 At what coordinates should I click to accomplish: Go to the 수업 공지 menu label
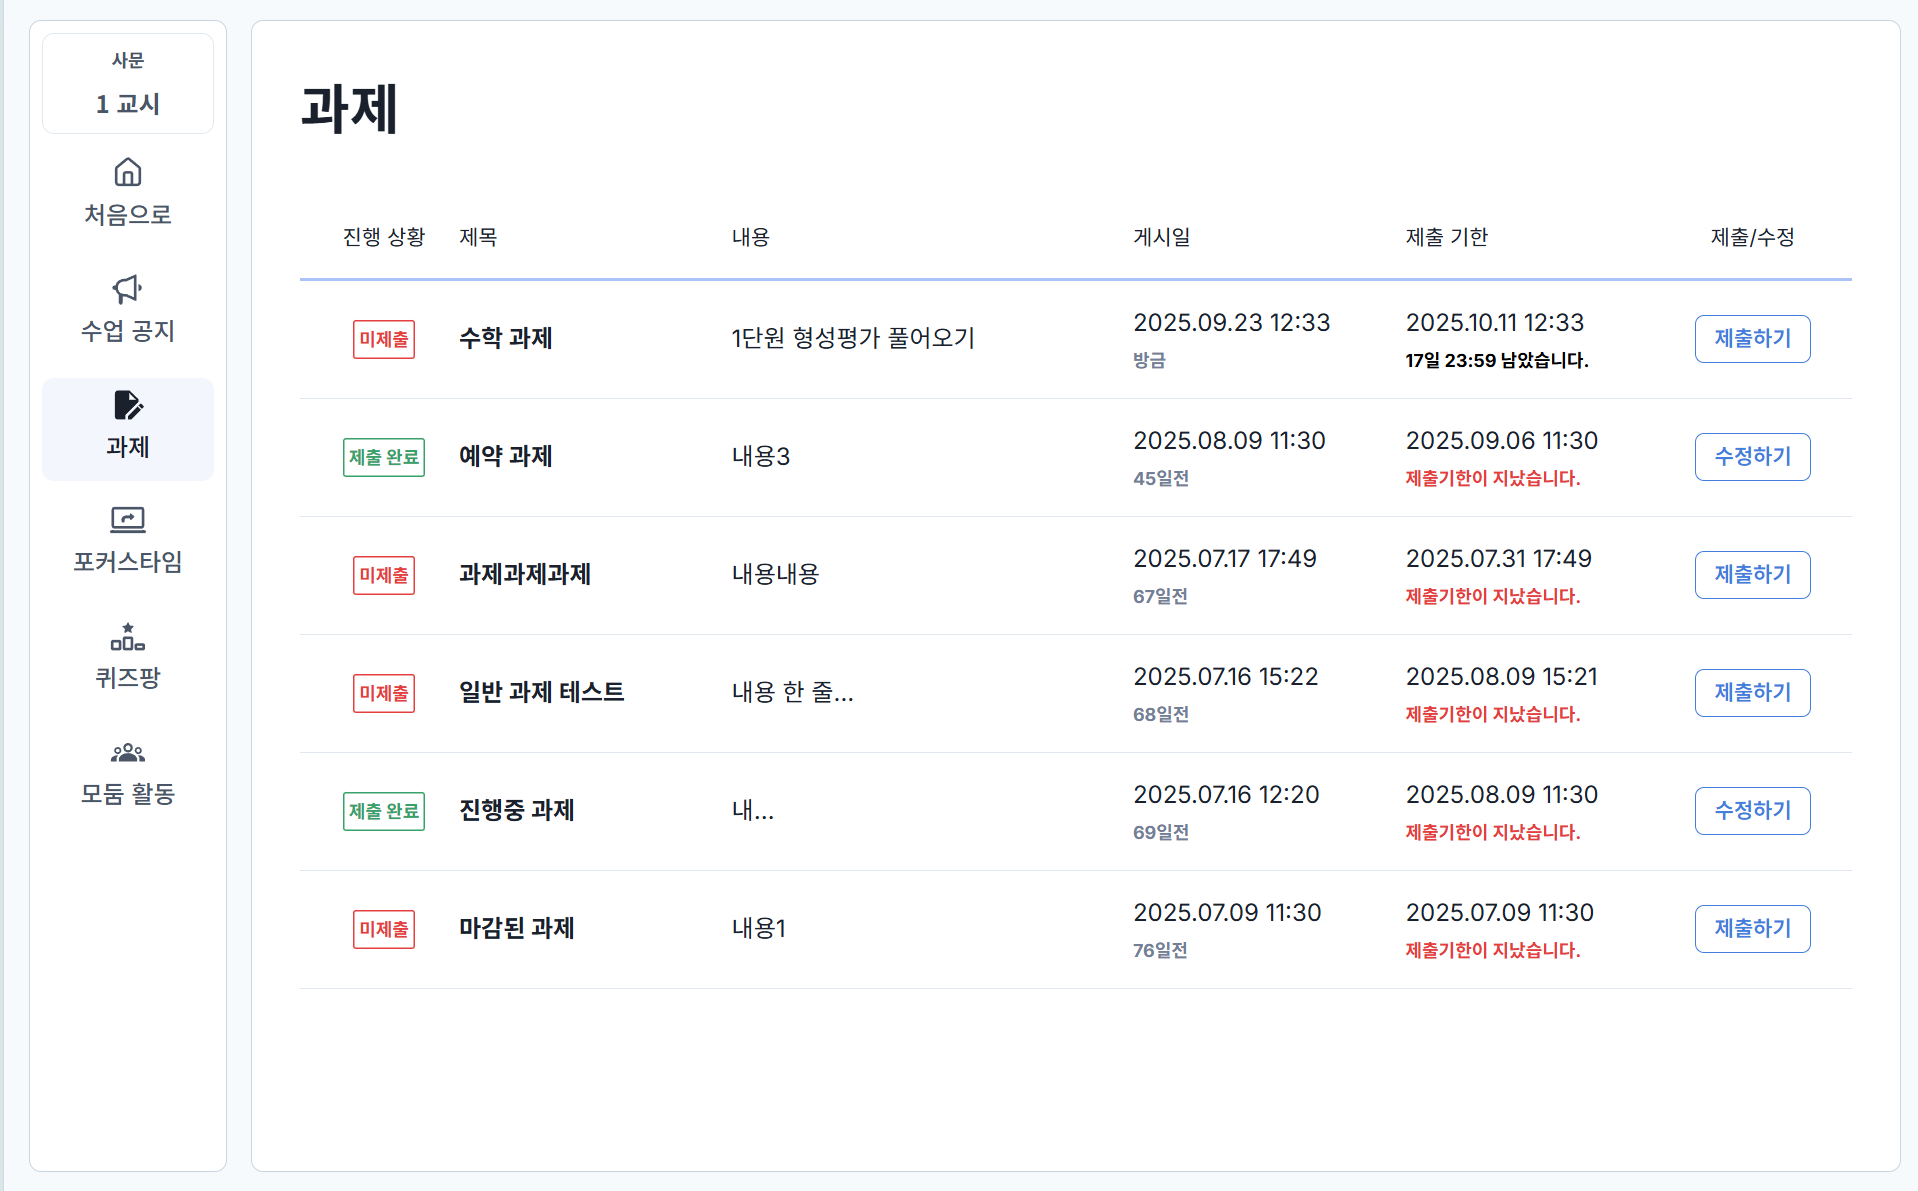tap(128, 331)
